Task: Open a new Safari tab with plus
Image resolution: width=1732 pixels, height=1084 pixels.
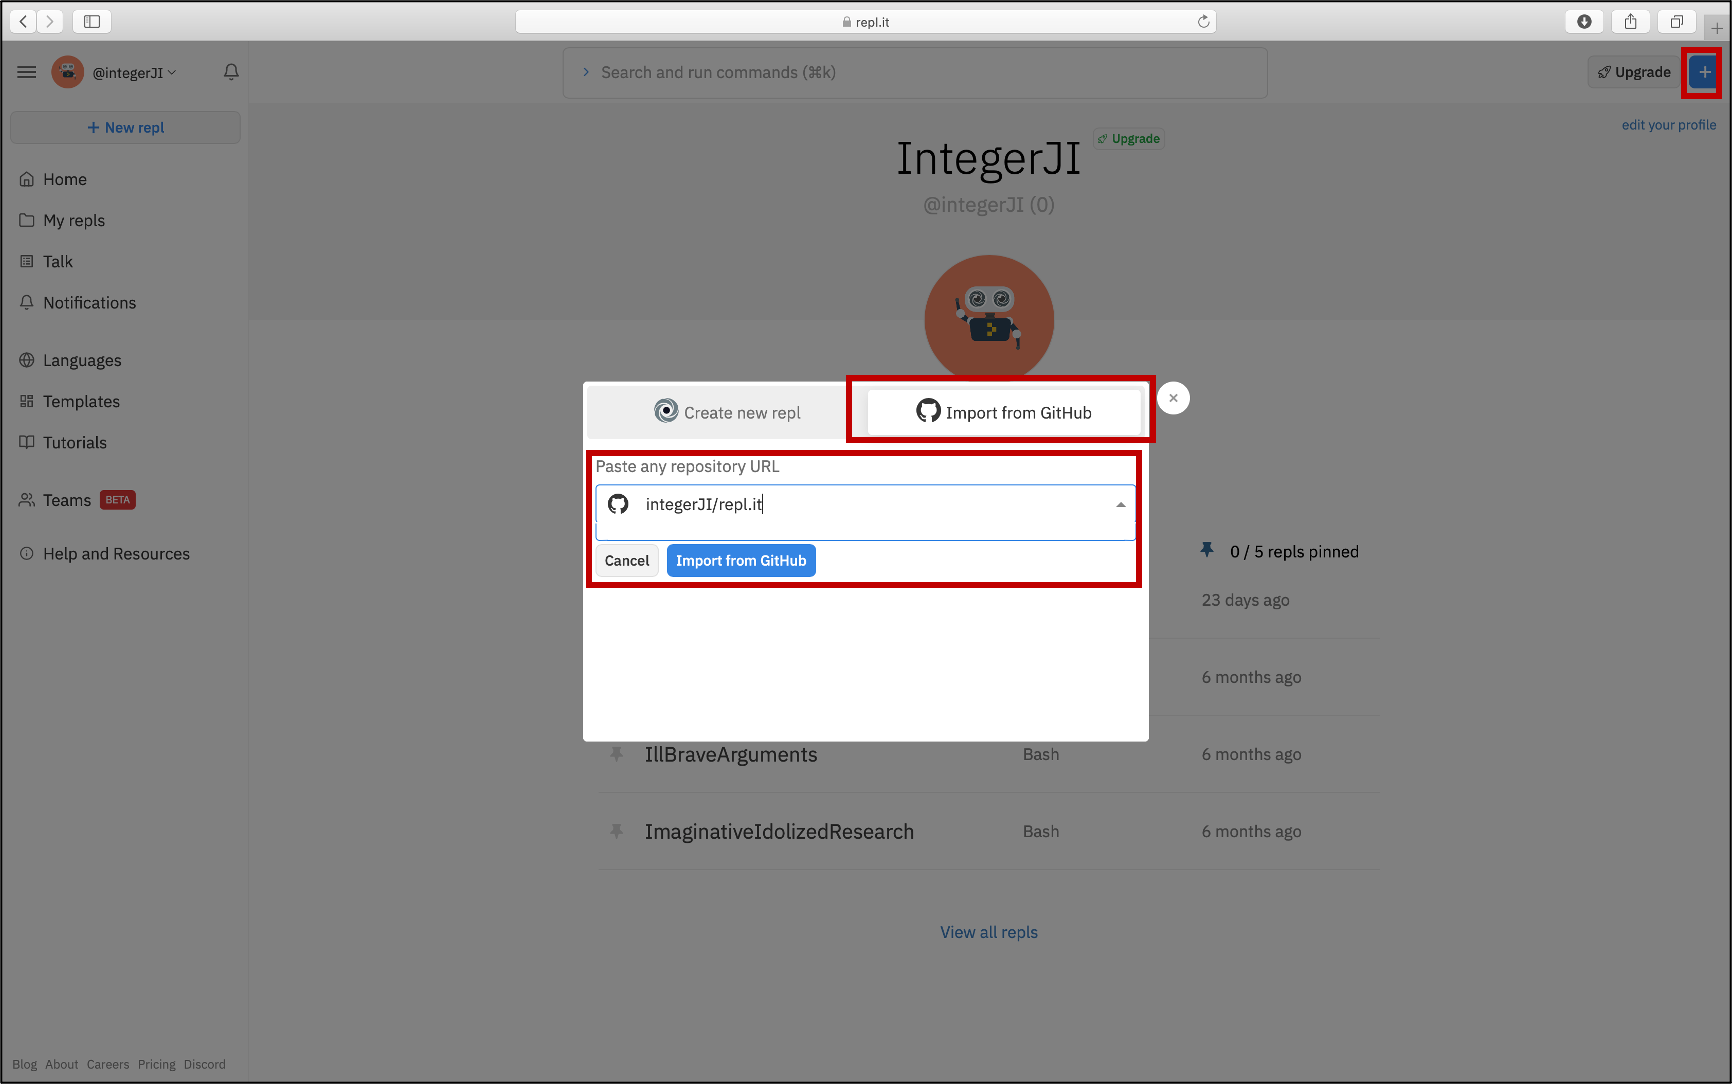Action: pyautogui.click(x=1716, y=27)
